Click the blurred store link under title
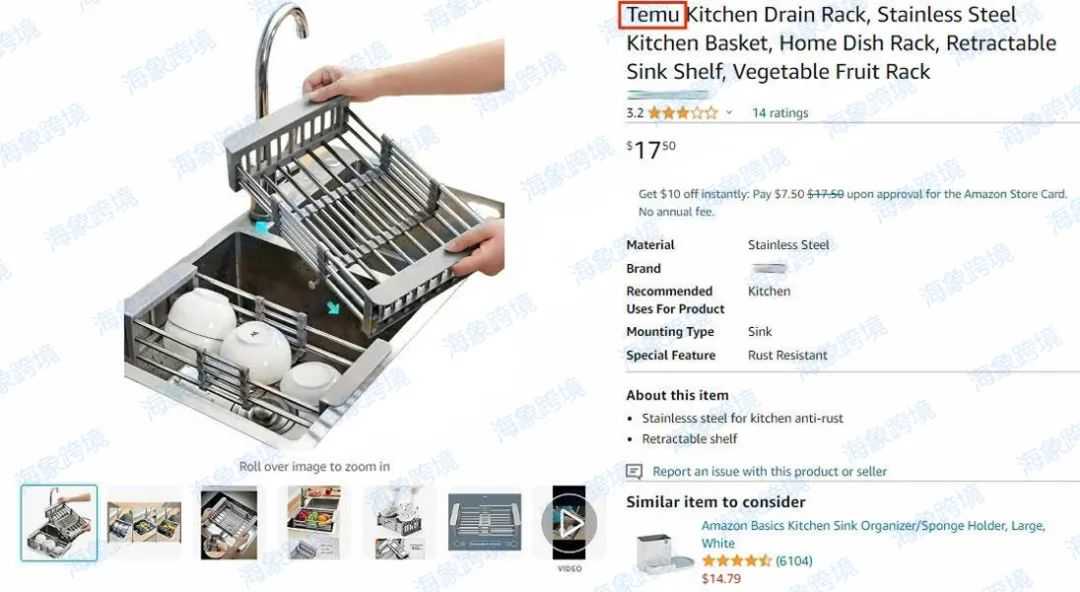Image resolution: width=1080 pixels, height=592 pixels. [x=667, y=95]
